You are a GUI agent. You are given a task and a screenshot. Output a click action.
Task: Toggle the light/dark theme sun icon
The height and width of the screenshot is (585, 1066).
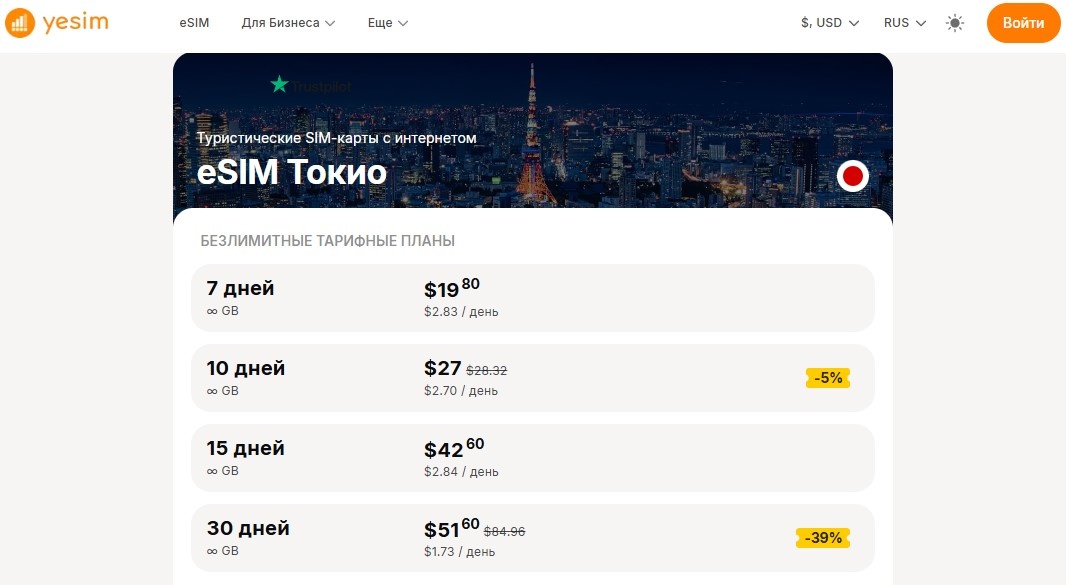(x=955, y=23)
